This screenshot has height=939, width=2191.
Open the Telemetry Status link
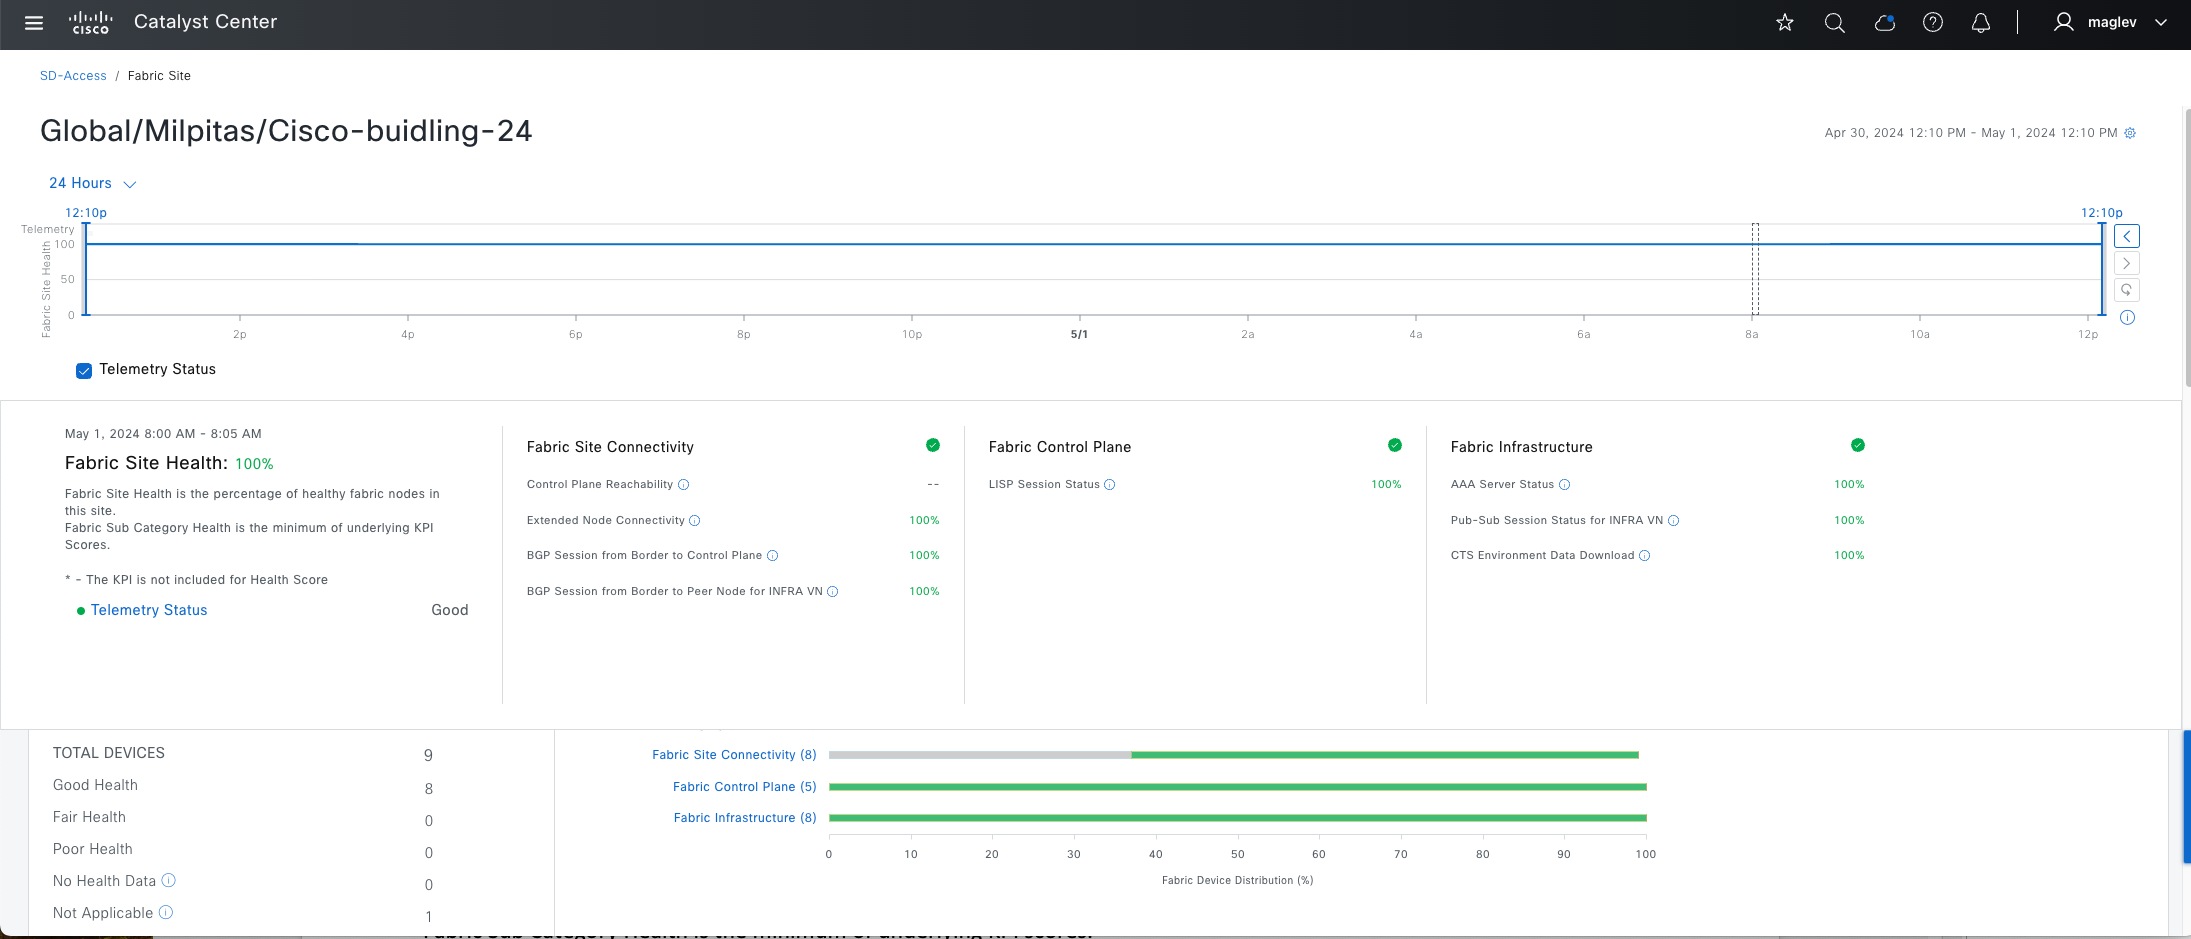149,610
